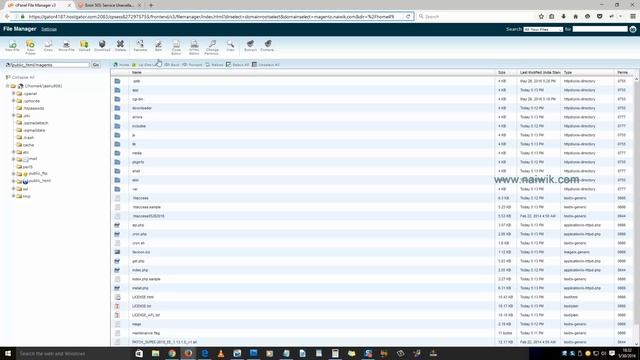Click the Copy toolbar icon
640x360 pixels.
48,46
